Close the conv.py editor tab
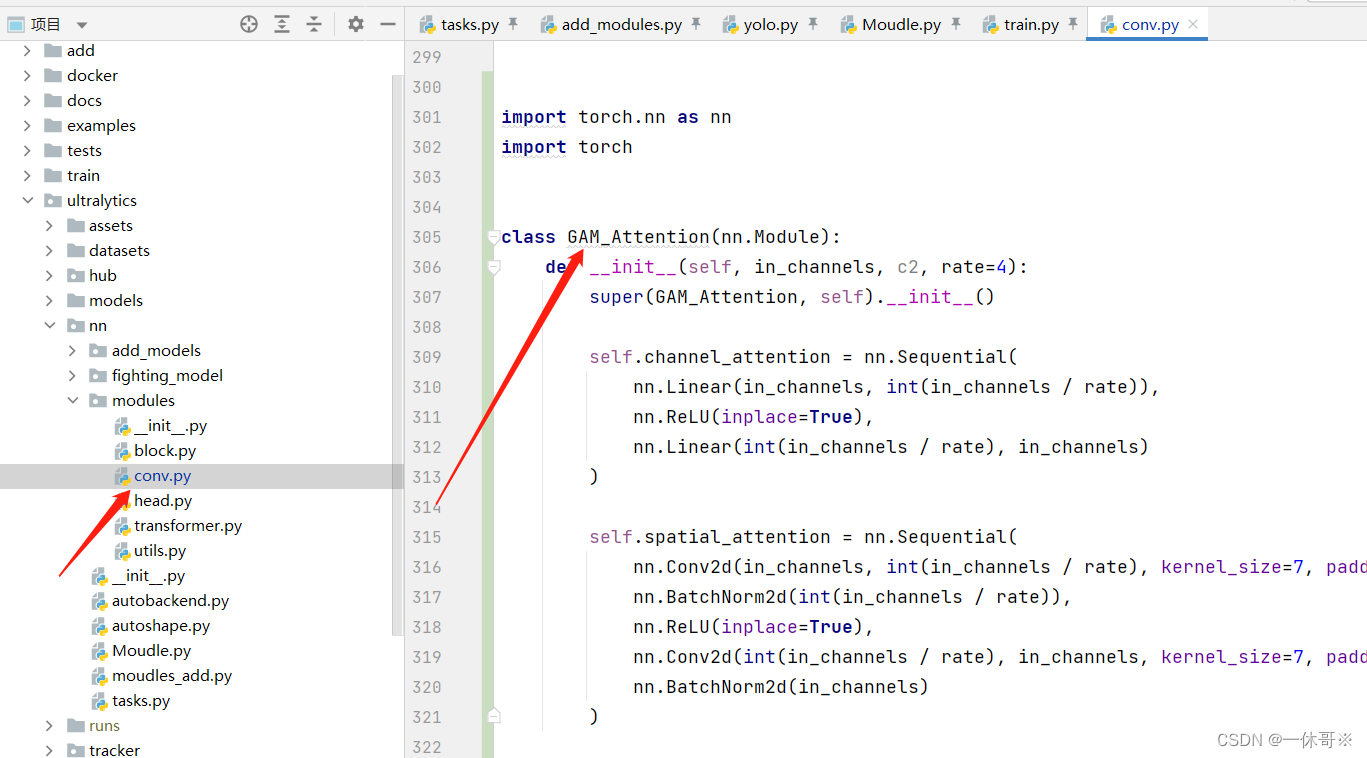The width and height of the screenshot is (1367, 758). pyautogui.click(x=1193, y=24)
